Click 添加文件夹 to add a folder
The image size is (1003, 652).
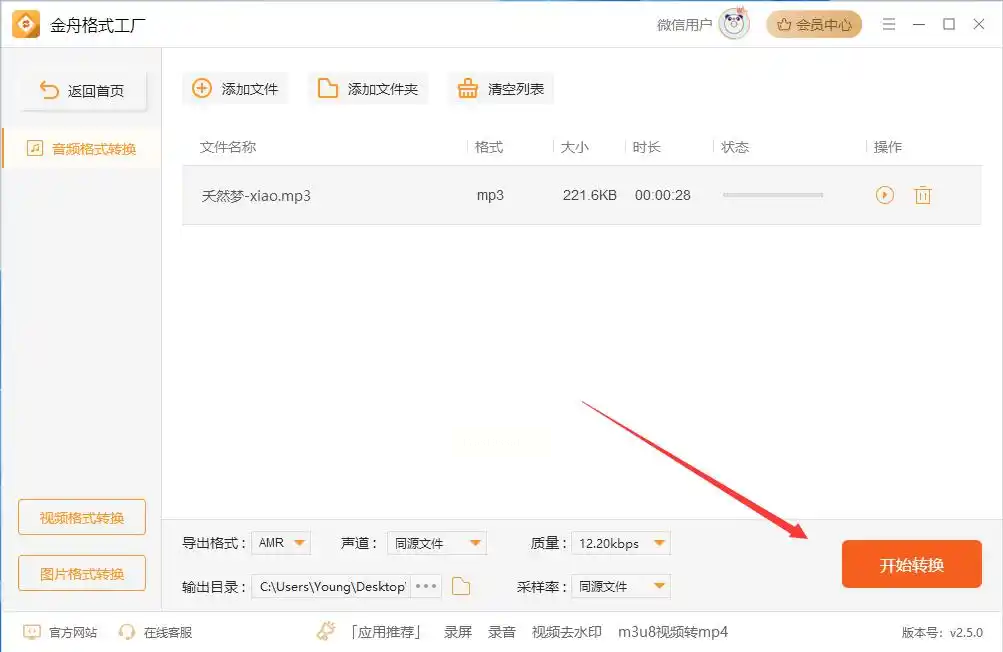click(368, 88)
